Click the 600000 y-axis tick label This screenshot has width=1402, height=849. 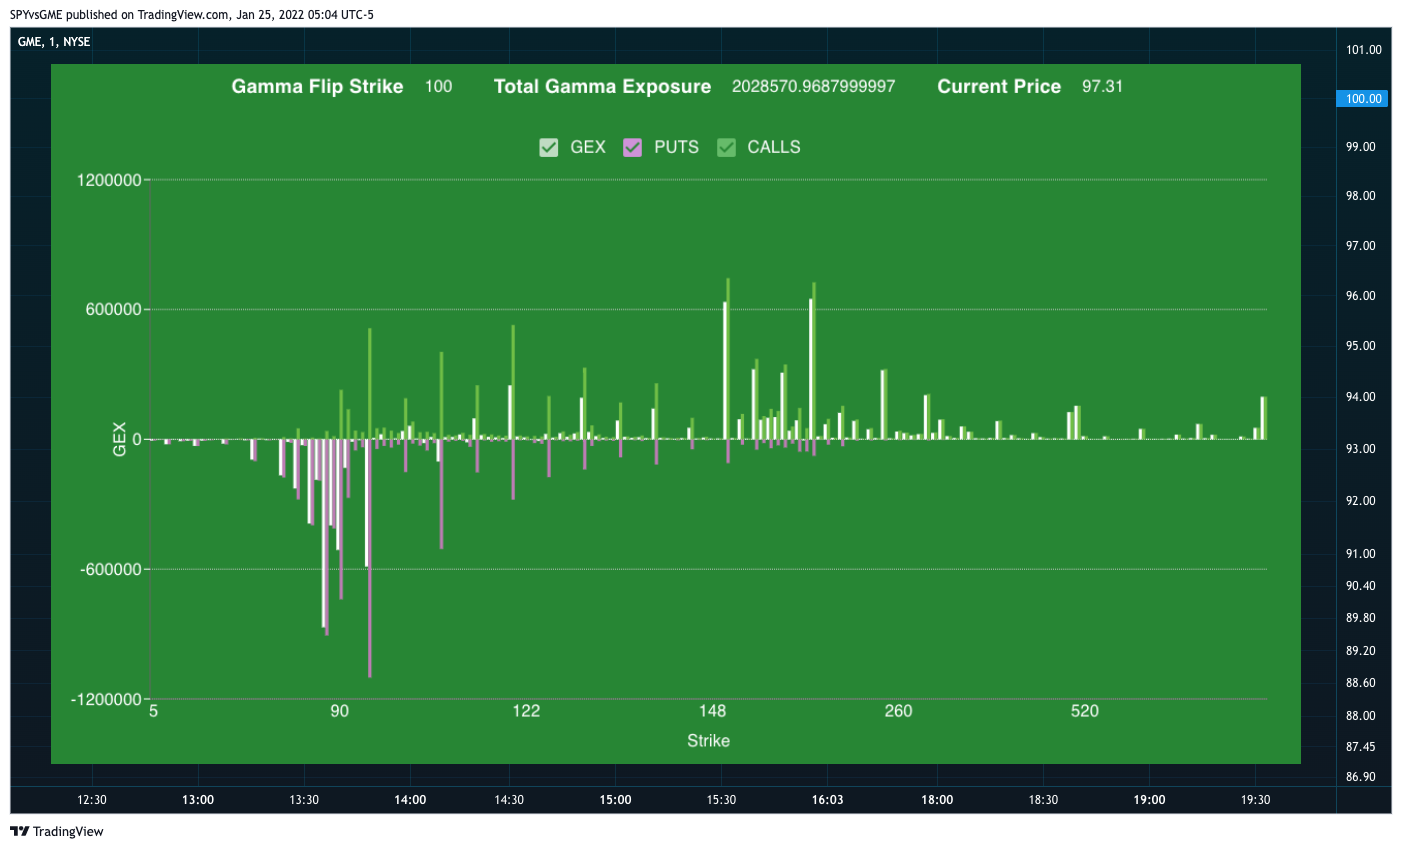pyautogui.click(x=113, y=310)
